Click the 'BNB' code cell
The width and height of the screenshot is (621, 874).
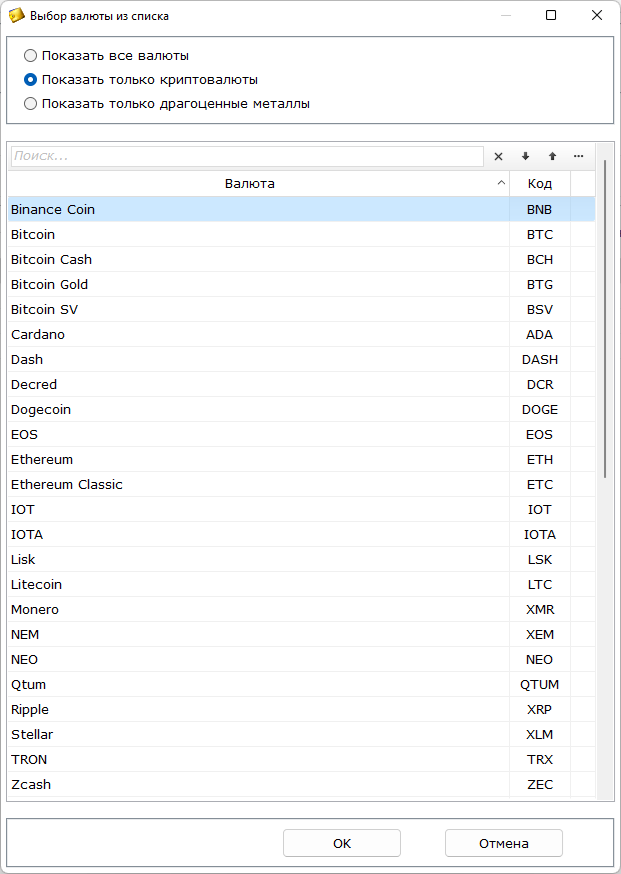tap(540, 210)
